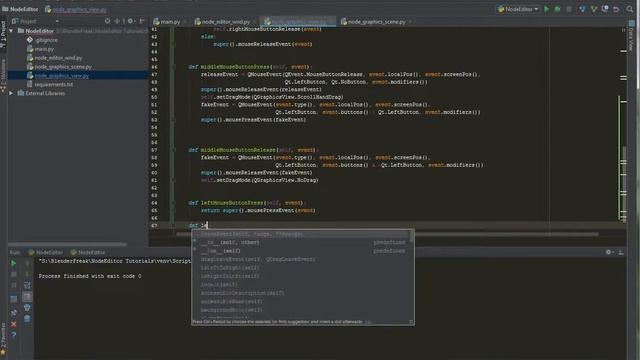Pin the Run tab with pin icon
The width and height of the screenshot is (640, 360).
(x=13, y=313)
